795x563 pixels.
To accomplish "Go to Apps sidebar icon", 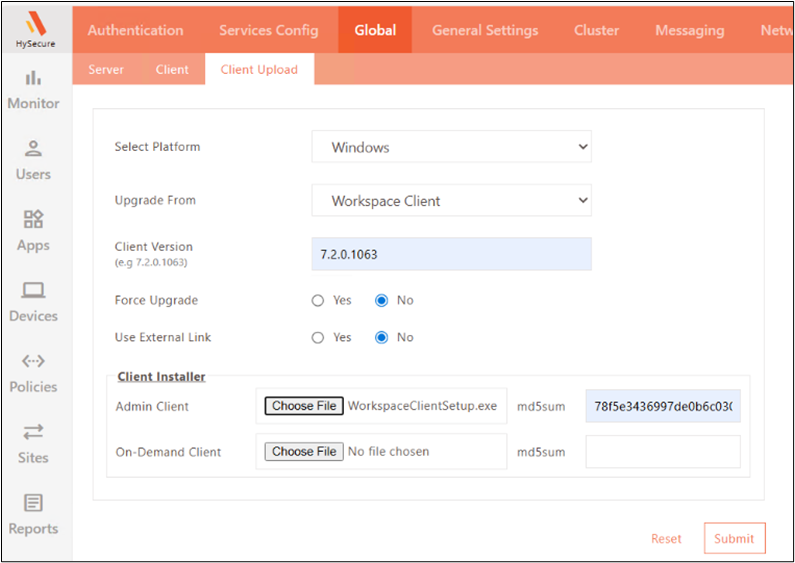I will point(33,220).
